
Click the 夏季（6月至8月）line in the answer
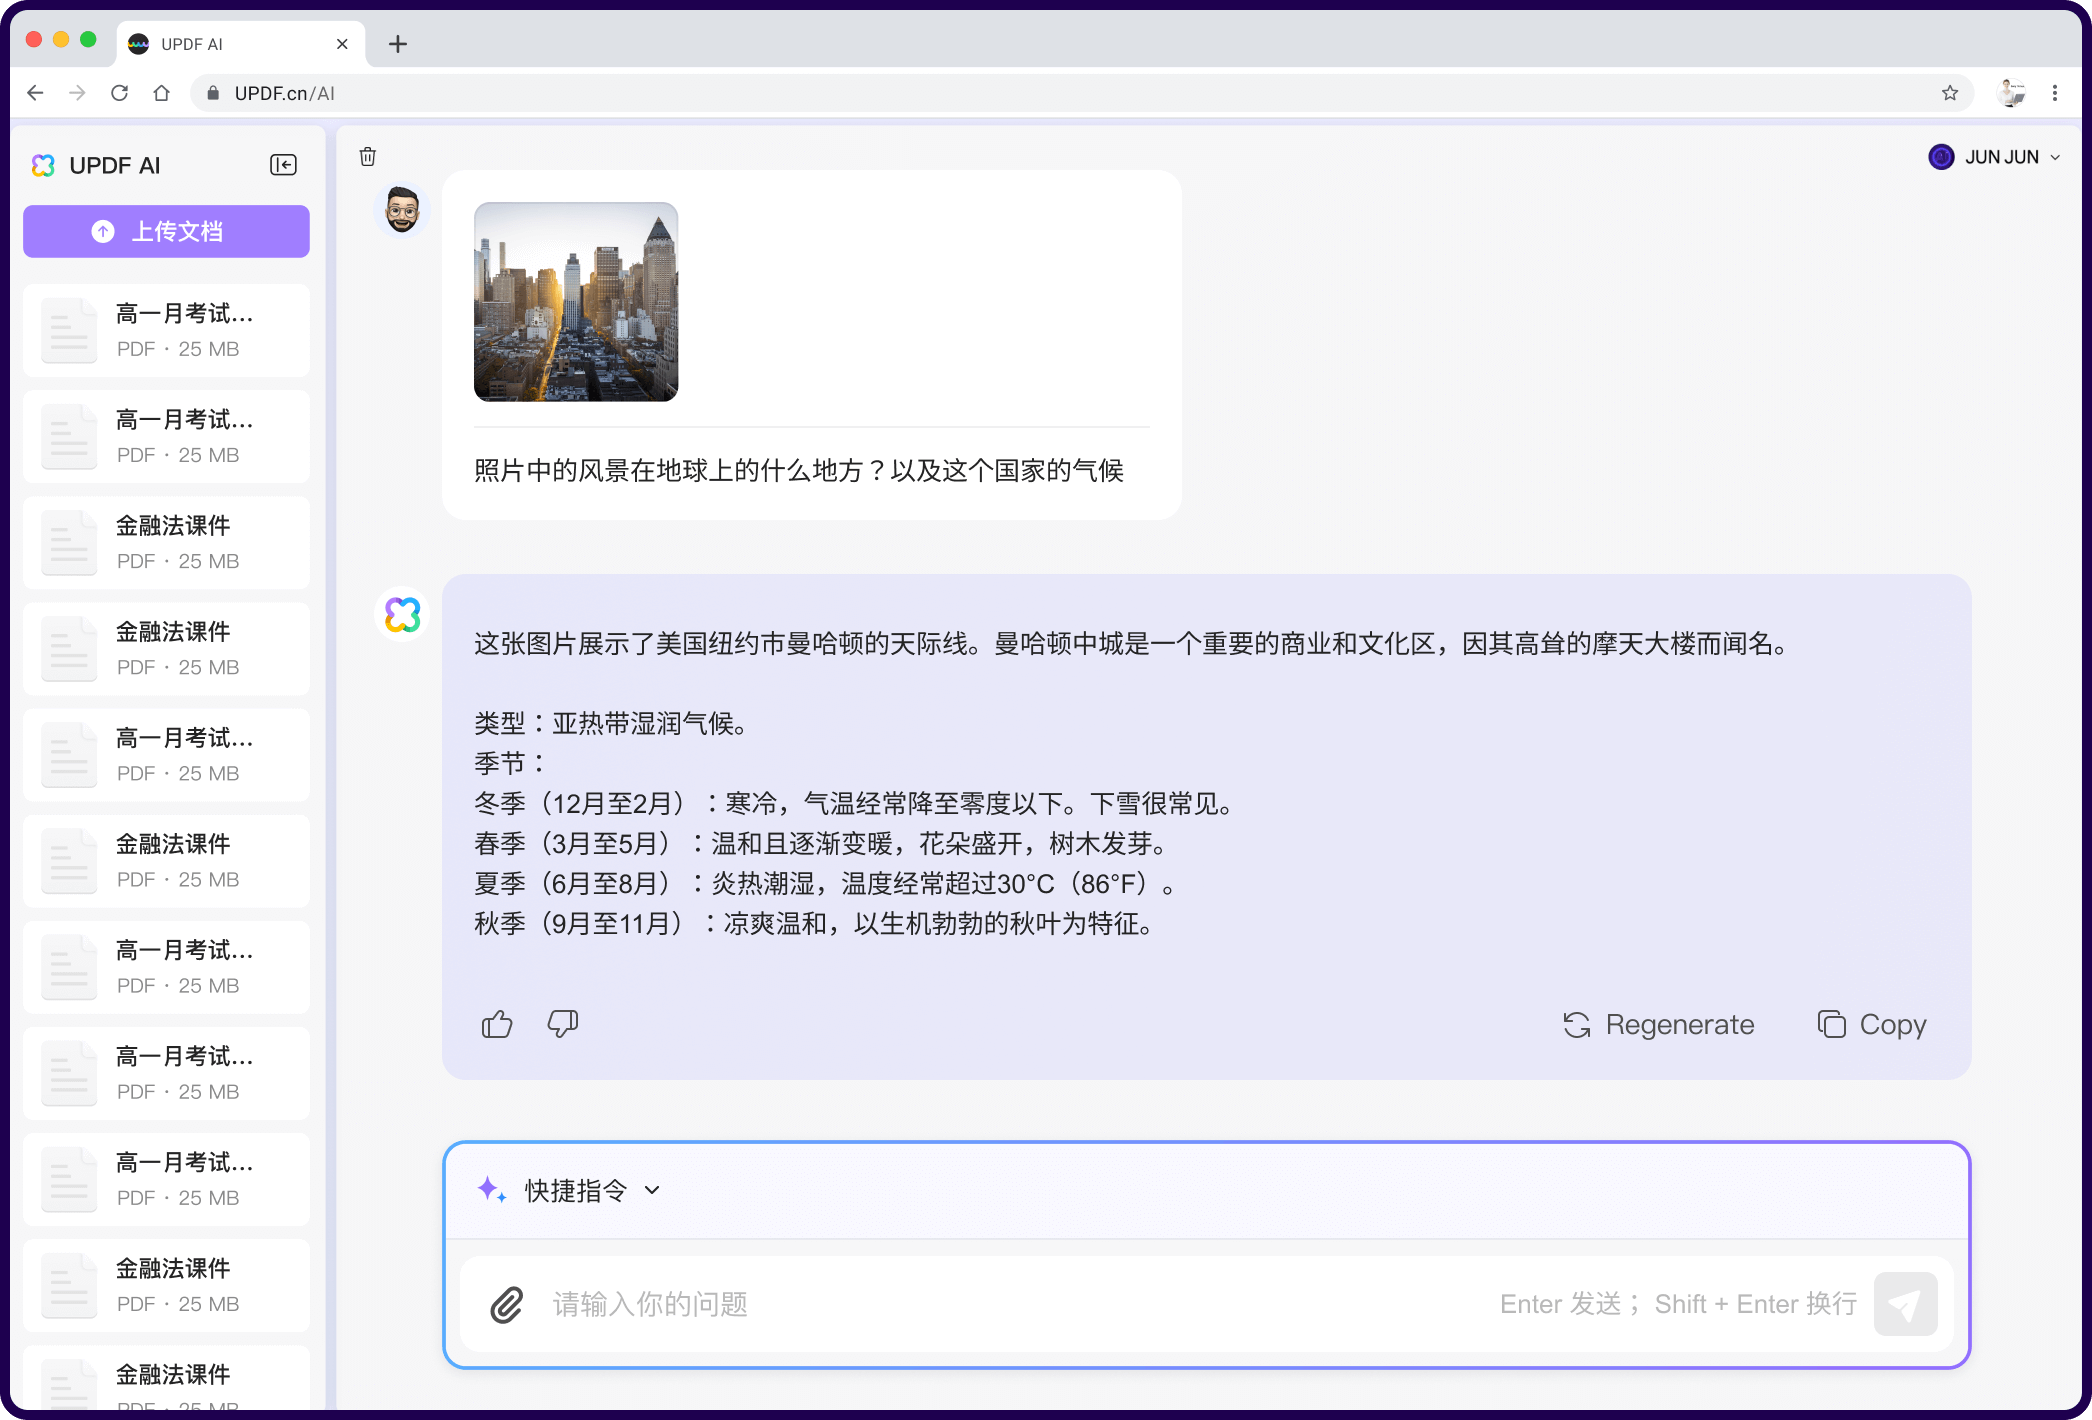[825, 883]
